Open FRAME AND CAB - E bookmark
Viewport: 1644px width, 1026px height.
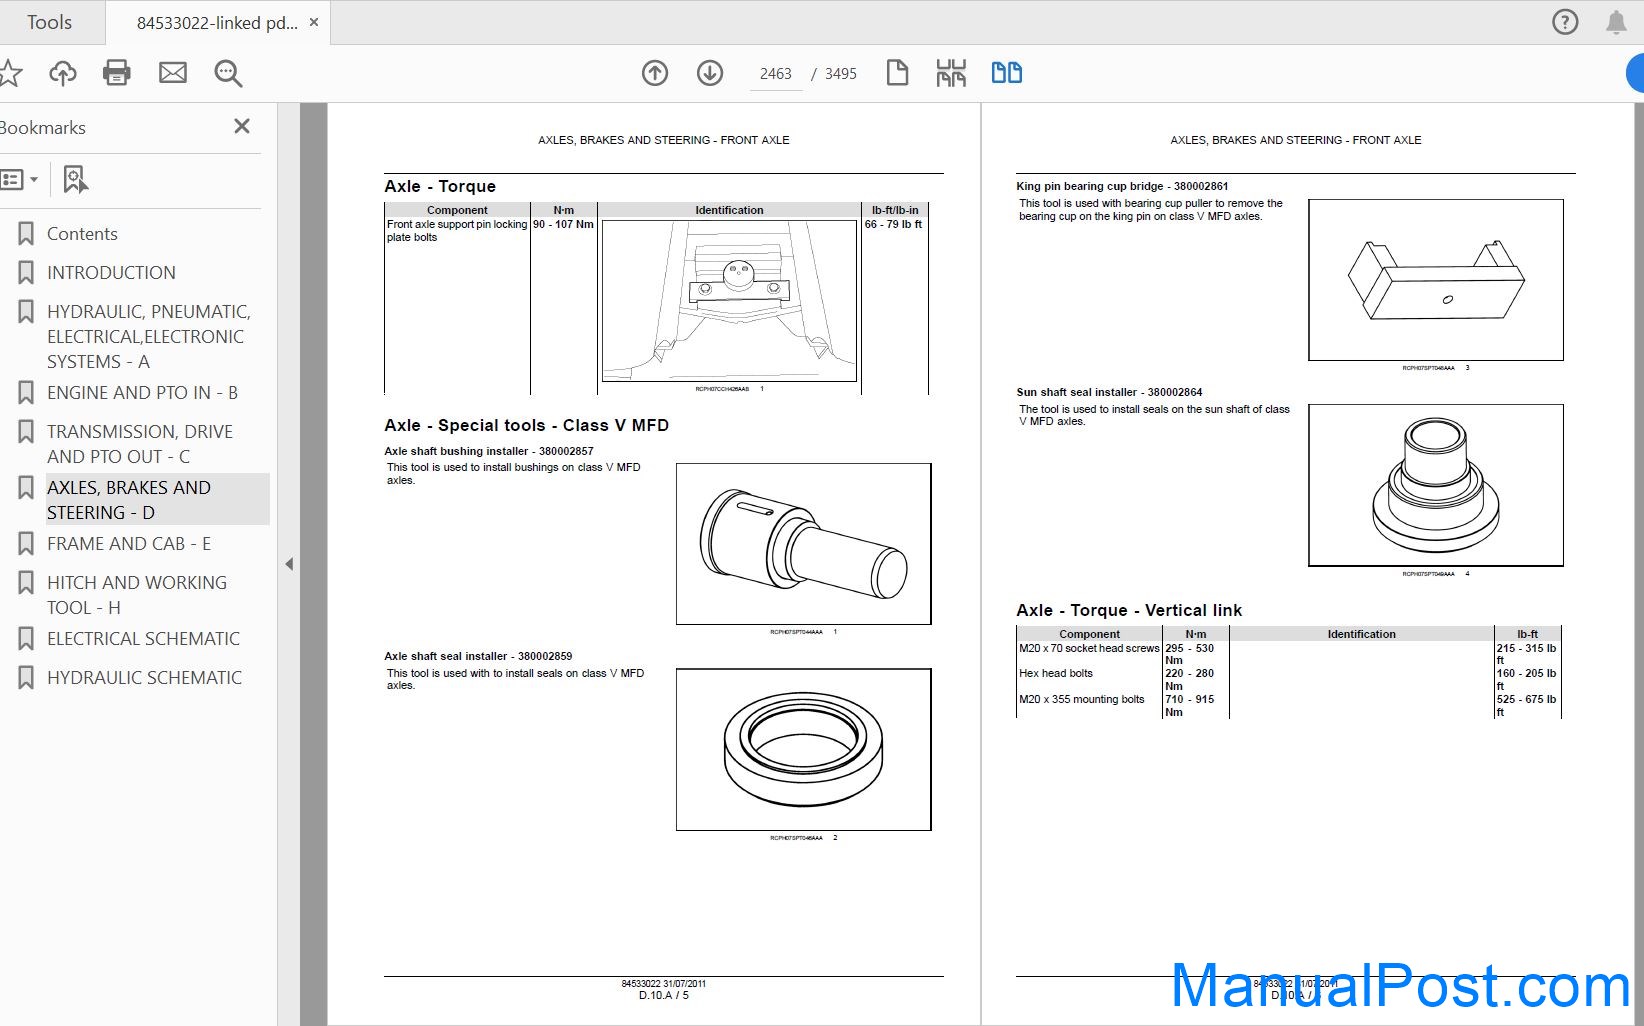click(x=129, y=544)
